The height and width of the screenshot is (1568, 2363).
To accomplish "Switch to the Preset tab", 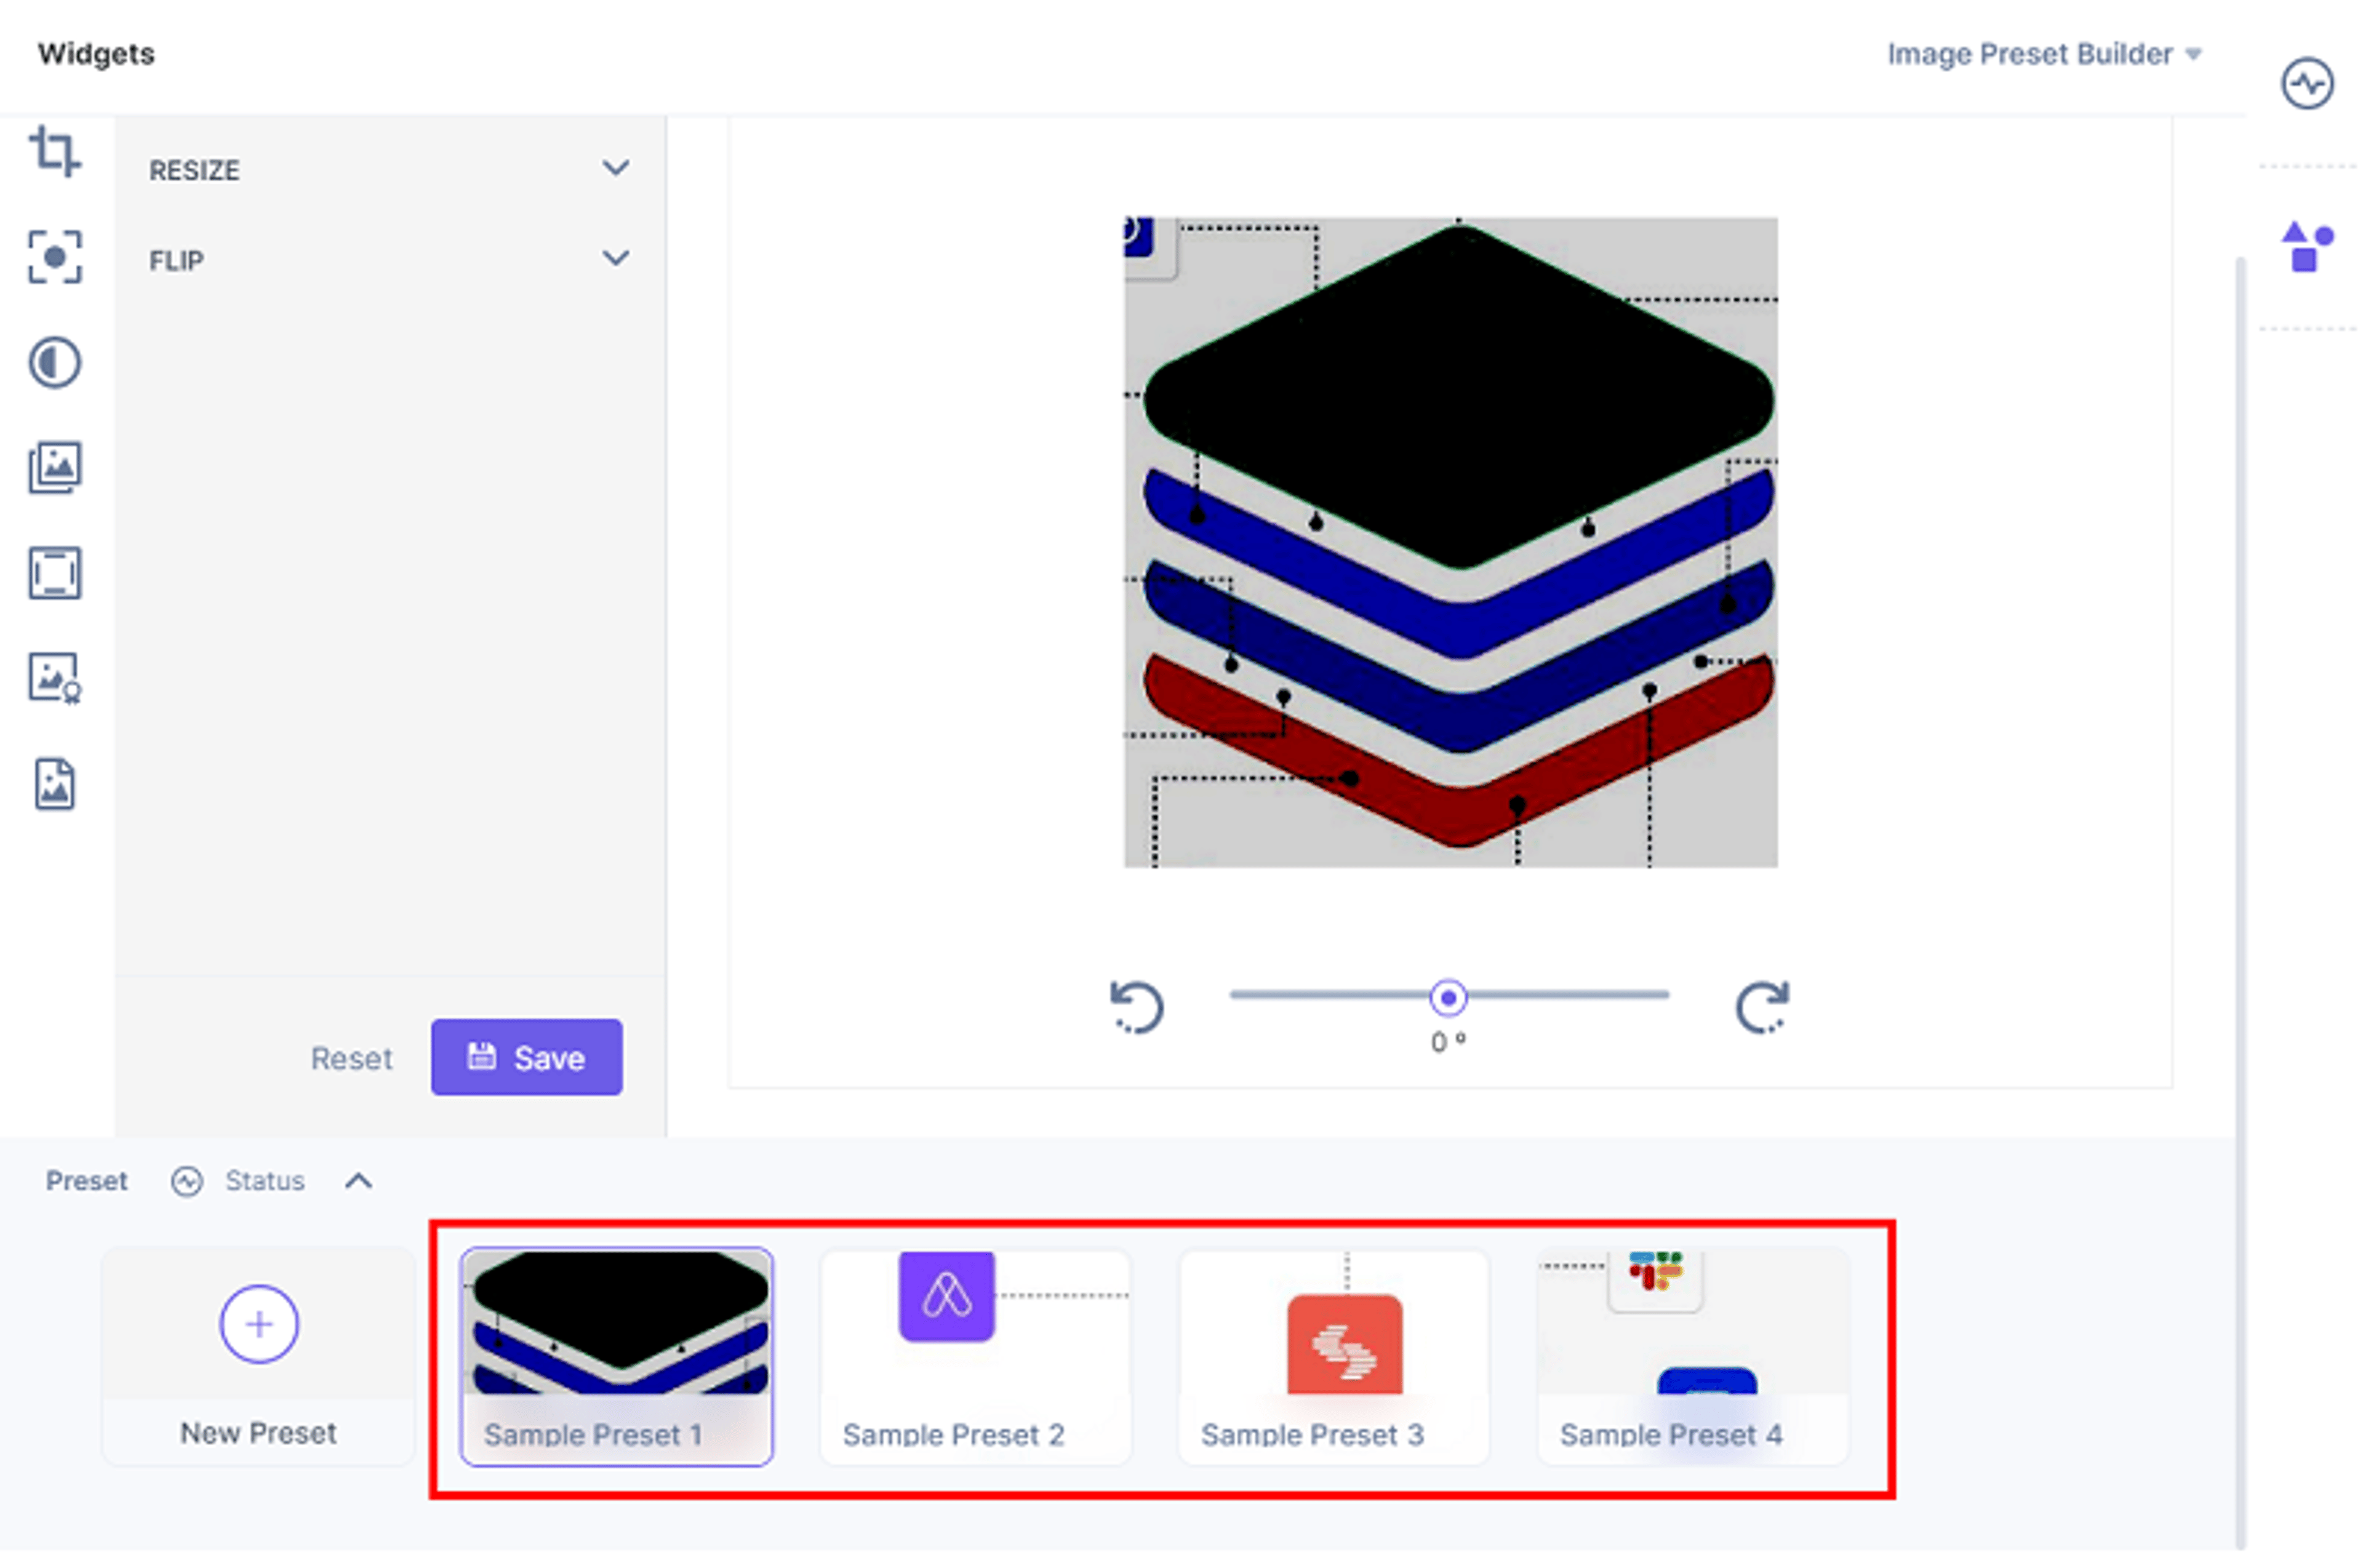I will click(86, 1182).
